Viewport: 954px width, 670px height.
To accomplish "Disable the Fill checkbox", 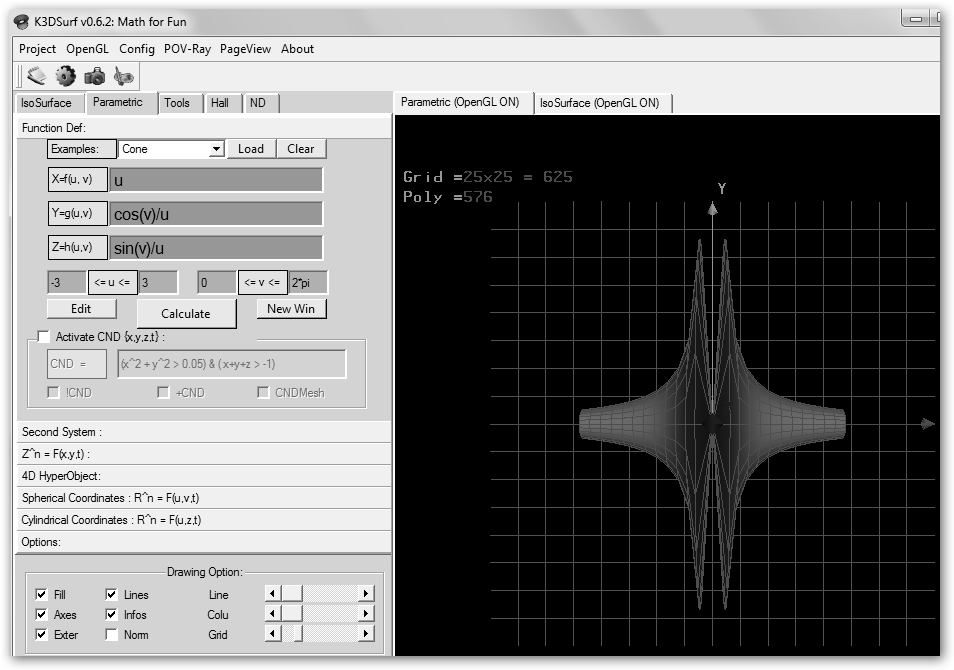I will [41, 595].
